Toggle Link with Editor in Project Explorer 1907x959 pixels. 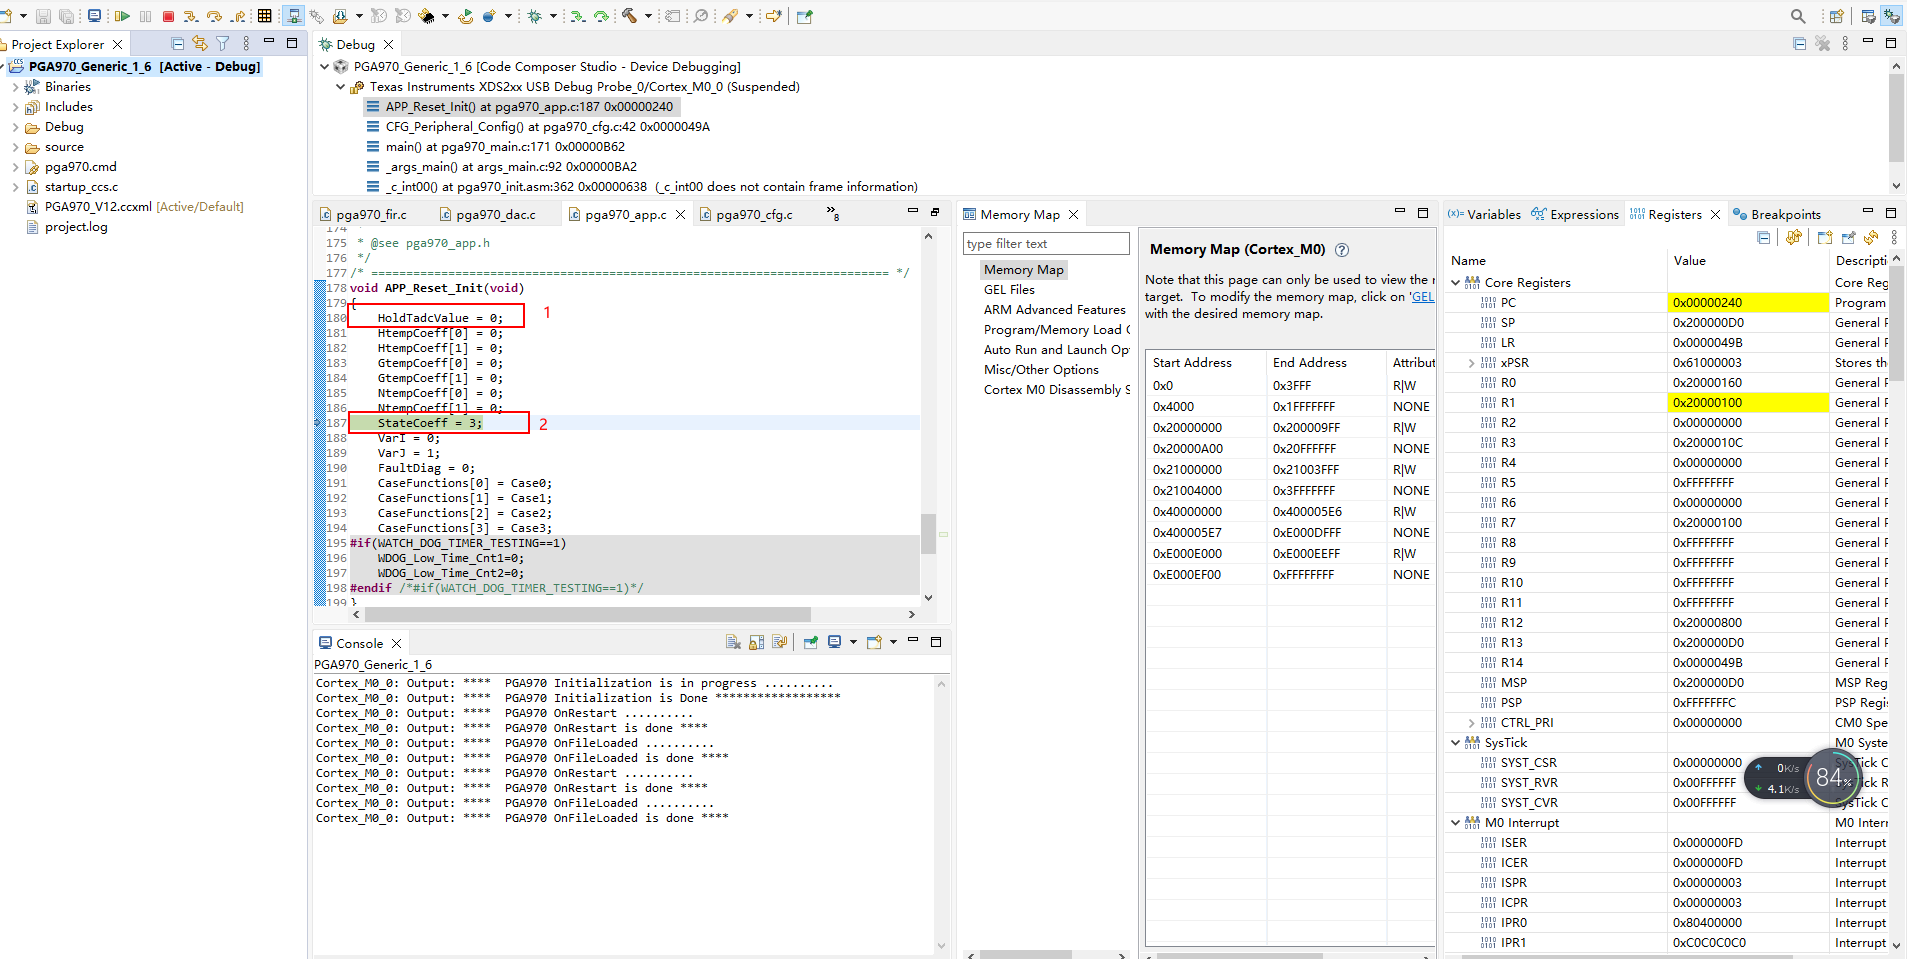click(200, 44)
